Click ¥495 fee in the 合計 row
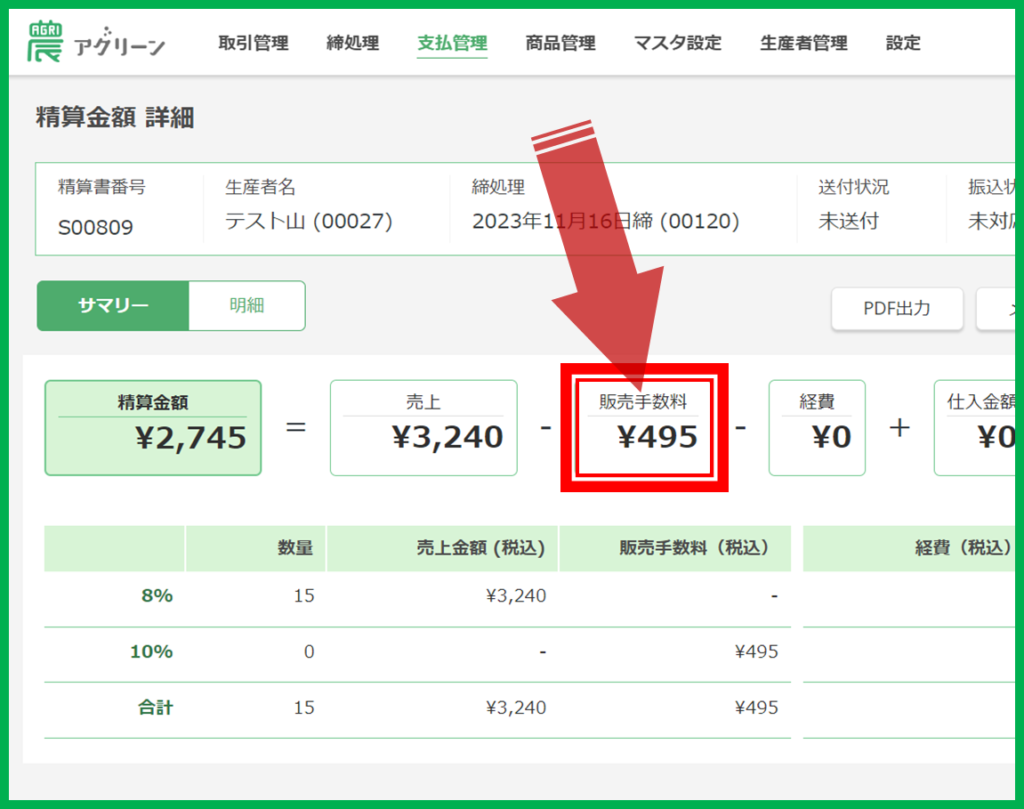Viewport: 1024px width, 809px height. 756,708
